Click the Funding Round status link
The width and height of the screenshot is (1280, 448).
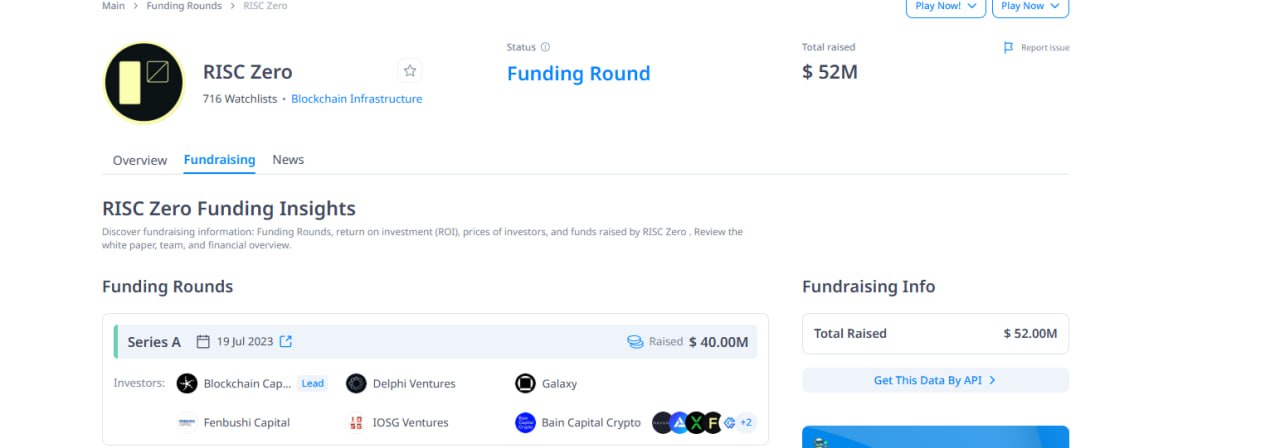pyautogui.click(x=578, y=73)
